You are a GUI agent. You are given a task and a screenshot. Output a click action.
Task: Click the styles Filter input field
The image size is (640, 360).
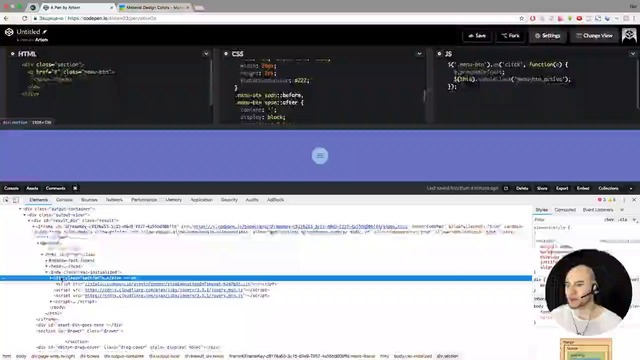click(567, 220)
